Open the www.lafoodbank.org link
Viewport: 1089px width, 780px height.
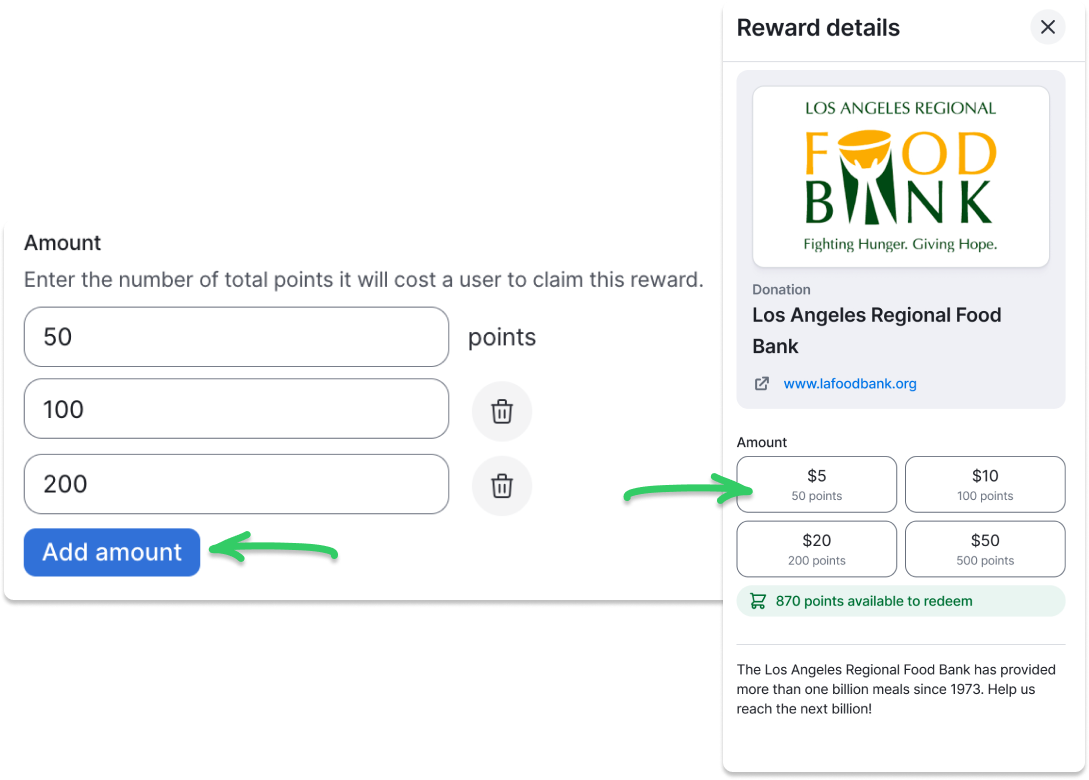tap(849, 383)
